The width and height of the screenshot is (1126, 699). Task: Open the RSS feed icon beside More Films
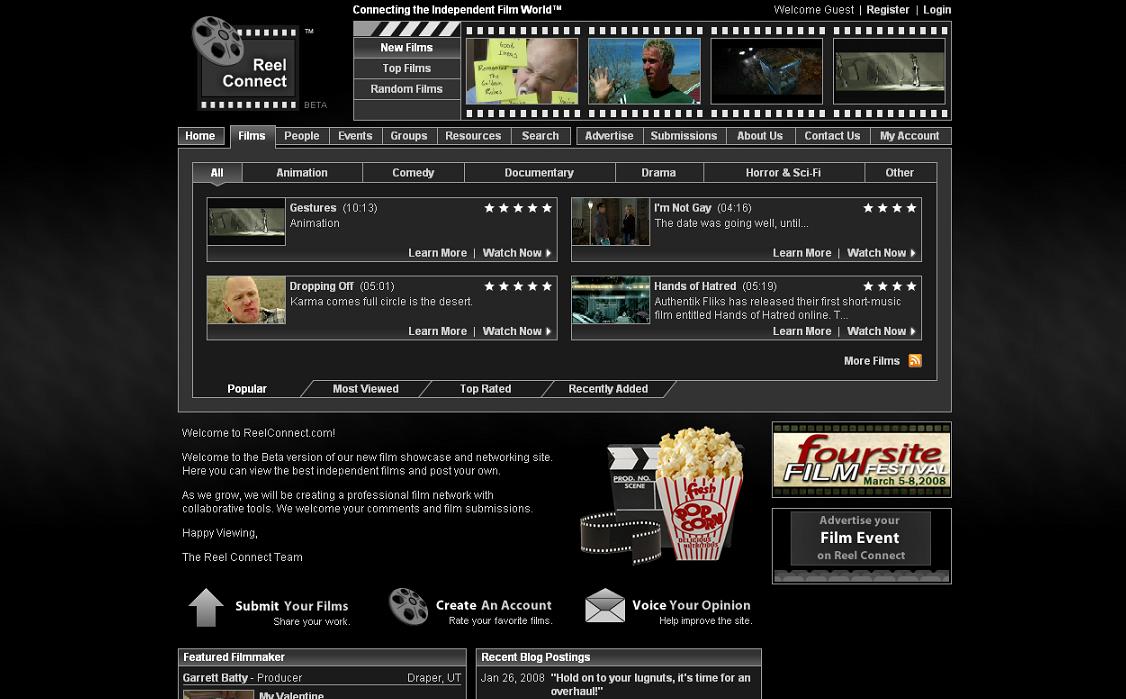click(915, 361)
